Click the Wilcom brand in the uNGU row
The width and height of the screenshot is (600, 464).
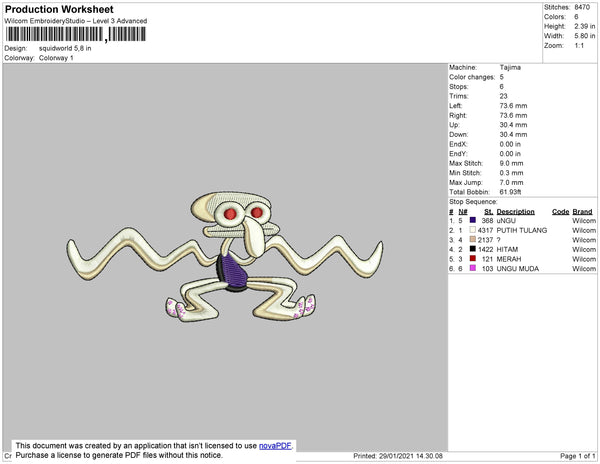(x=584, y=221)
